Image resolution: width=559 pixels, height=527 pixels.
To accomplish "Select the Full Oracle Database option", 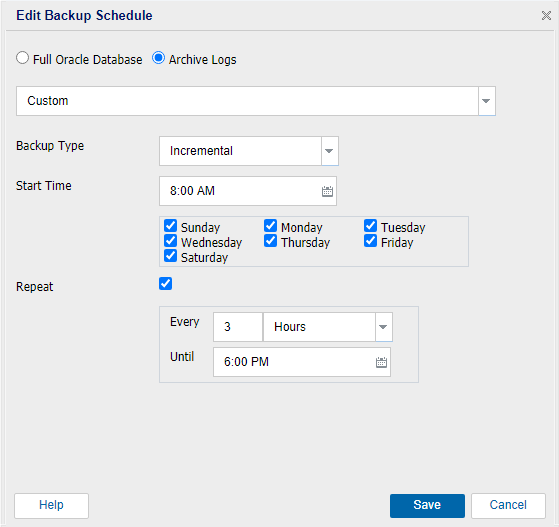I will [x=22, y=58].
